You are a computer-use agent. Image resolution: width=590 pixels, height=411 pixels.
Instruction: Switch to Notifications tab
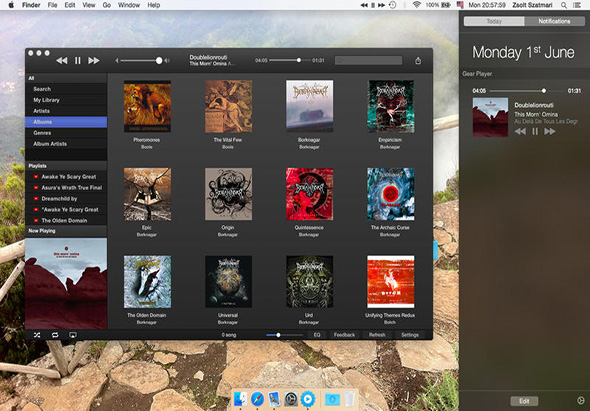tap(555, 21)
